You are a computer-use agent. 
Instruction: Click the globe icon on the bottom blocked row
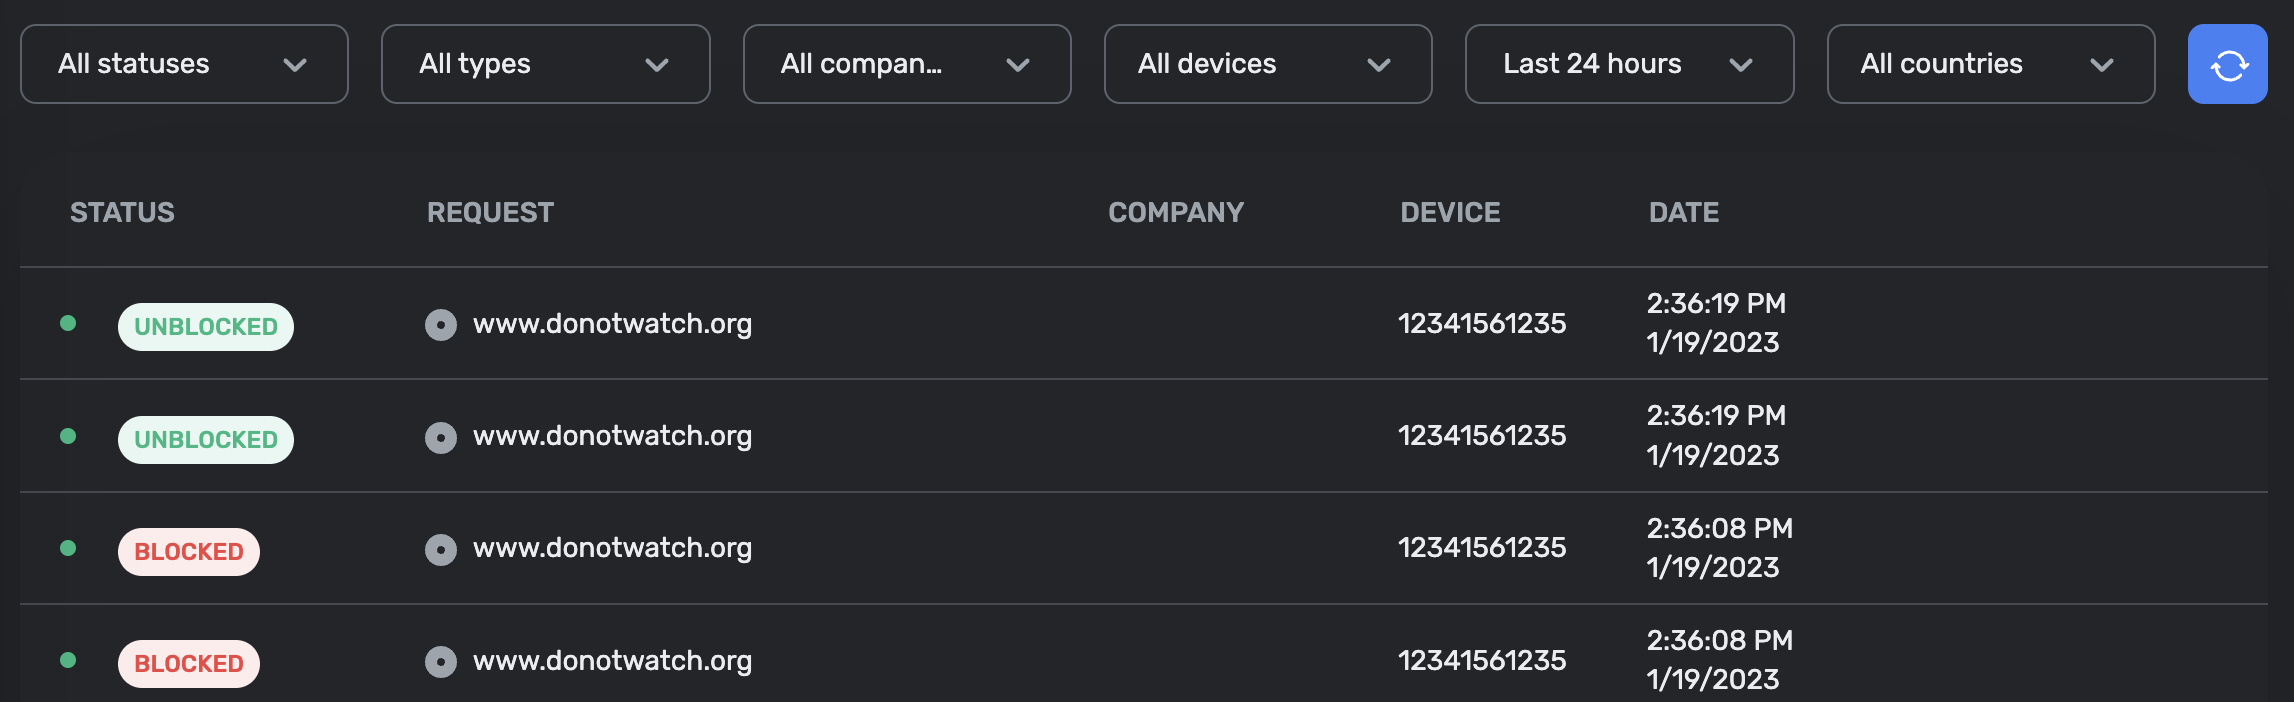pos(441,660)
